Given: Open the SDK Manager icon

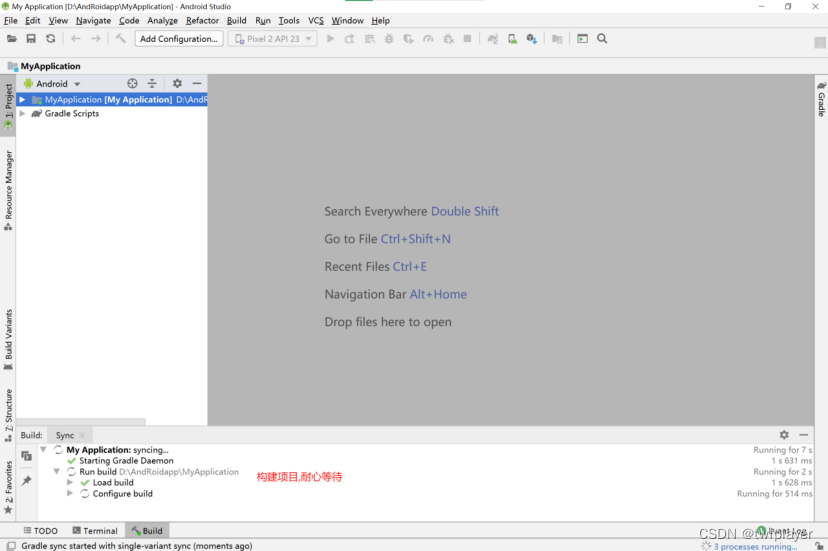Looking at the screenshot, I should coord(532,39).
